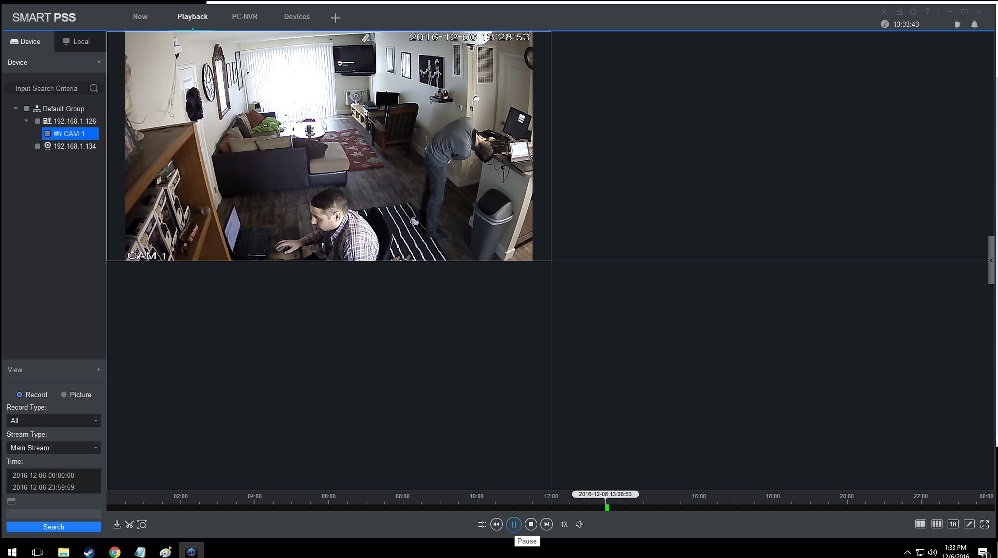Switch to the Playback tab

pos(192,17)
